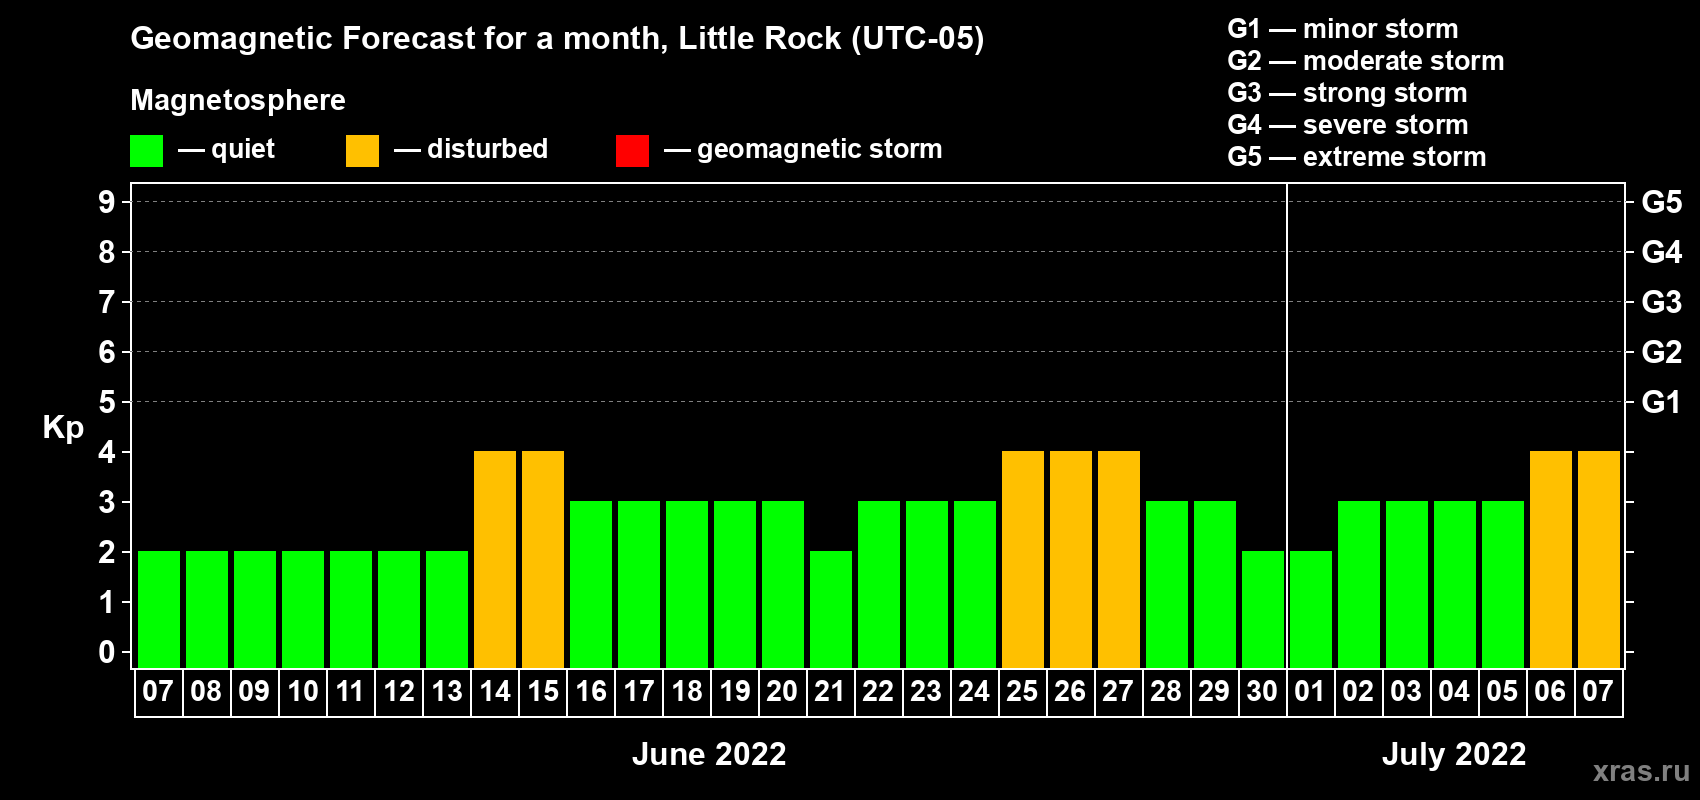1700x800 pixels.
Task: Click the 'July 2022' month label
Action: coord(1454,754)
